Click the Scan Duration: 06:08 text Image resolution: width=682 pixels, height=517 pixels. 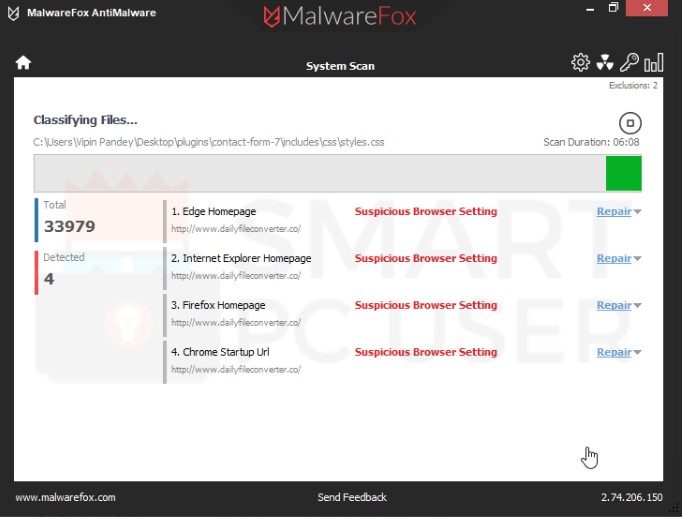(591, 142)
